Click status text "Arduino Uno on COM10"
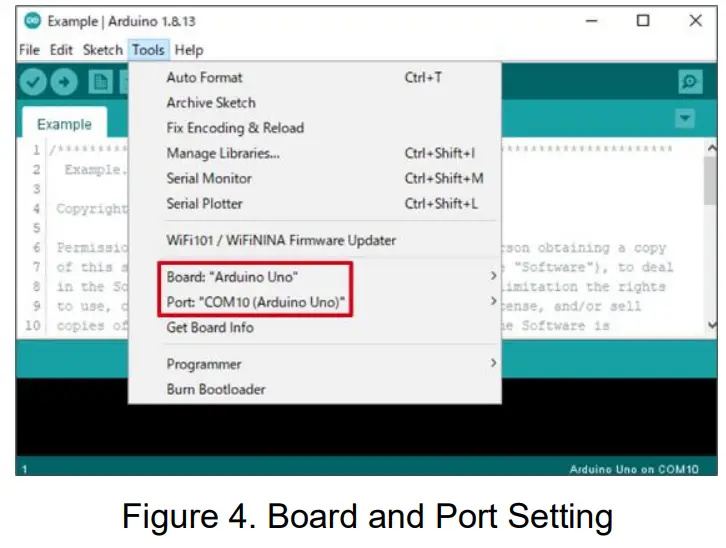This screenshot has height=548, width=726. coord(634,469)
